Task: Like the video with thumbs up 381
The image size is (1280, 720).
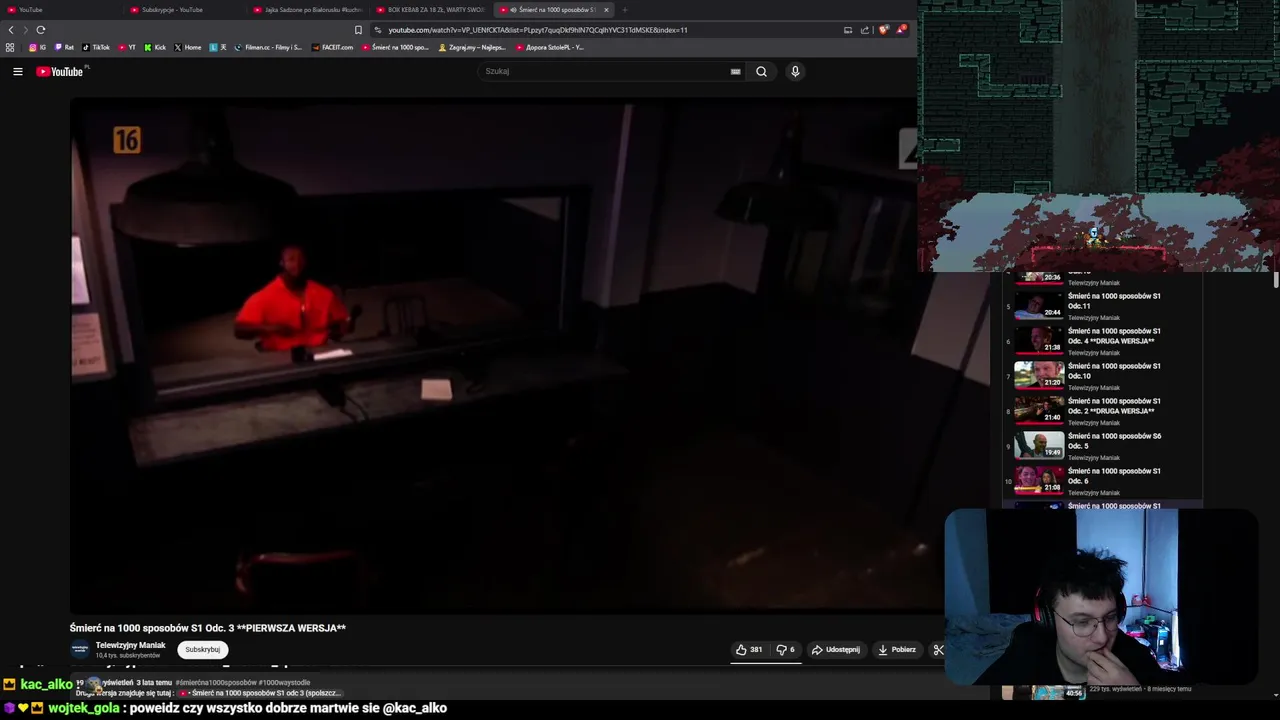Action: pos(749,650)
